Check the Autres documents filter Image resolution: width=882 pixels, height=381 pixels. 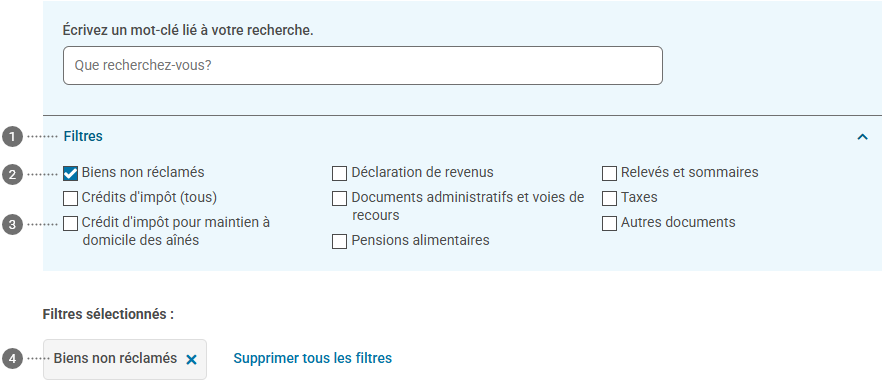pos(609,223)
